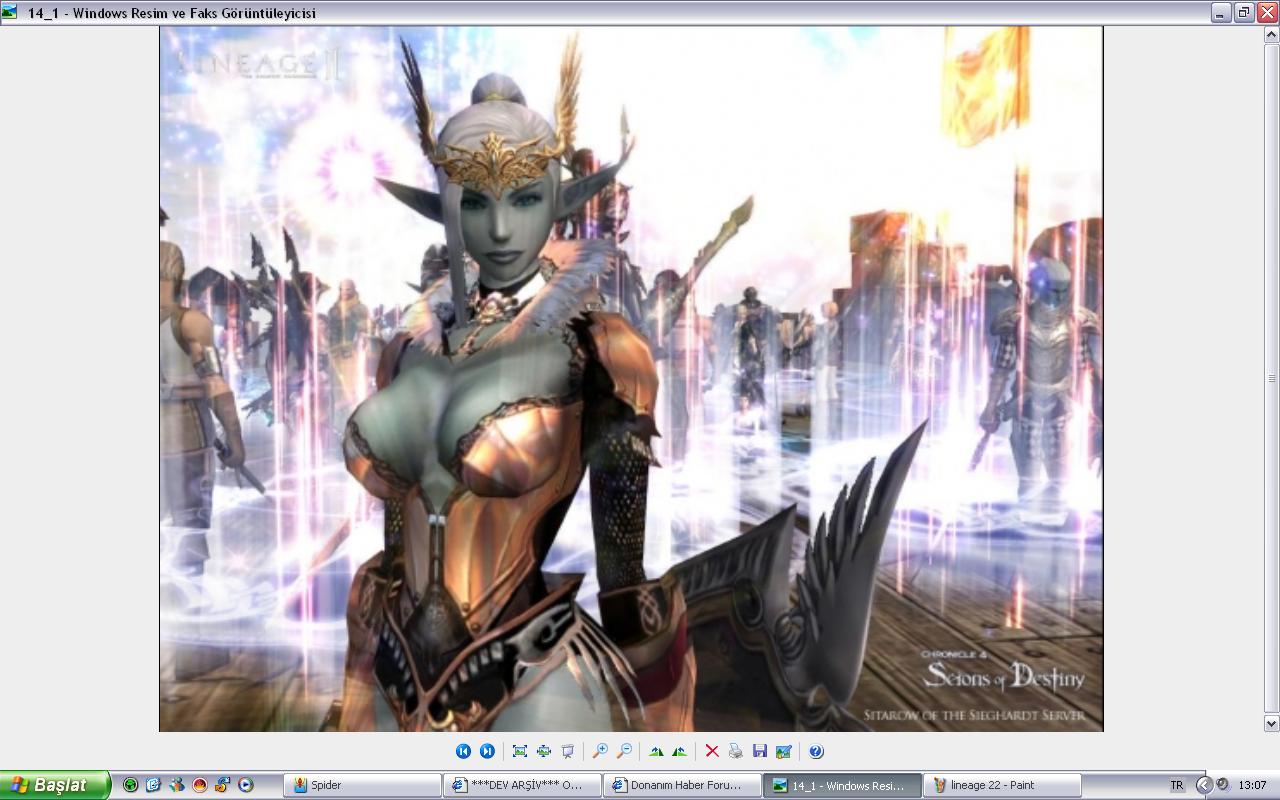The image size is (1280, 800).
Task: Switch to Donanım Haber Forum window
Action: [x=683, y=785]
